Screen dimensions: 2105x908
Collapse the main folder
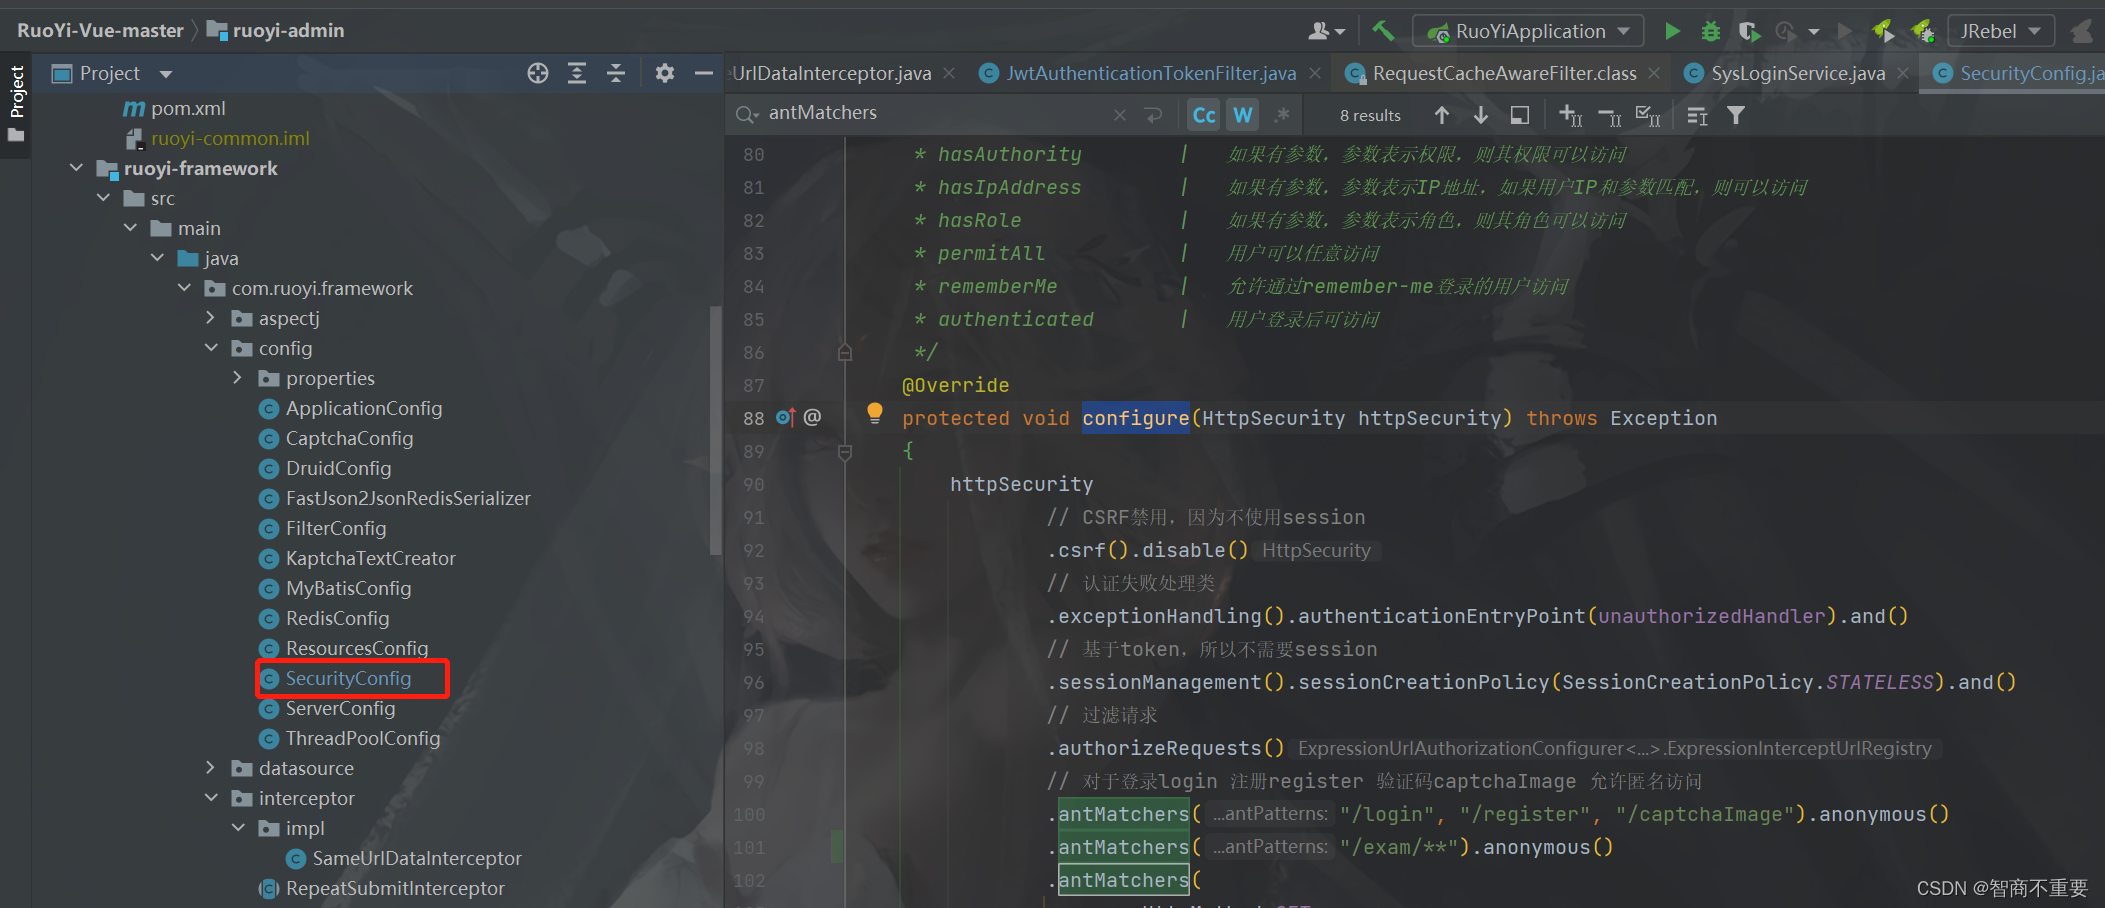coord(130,228)
